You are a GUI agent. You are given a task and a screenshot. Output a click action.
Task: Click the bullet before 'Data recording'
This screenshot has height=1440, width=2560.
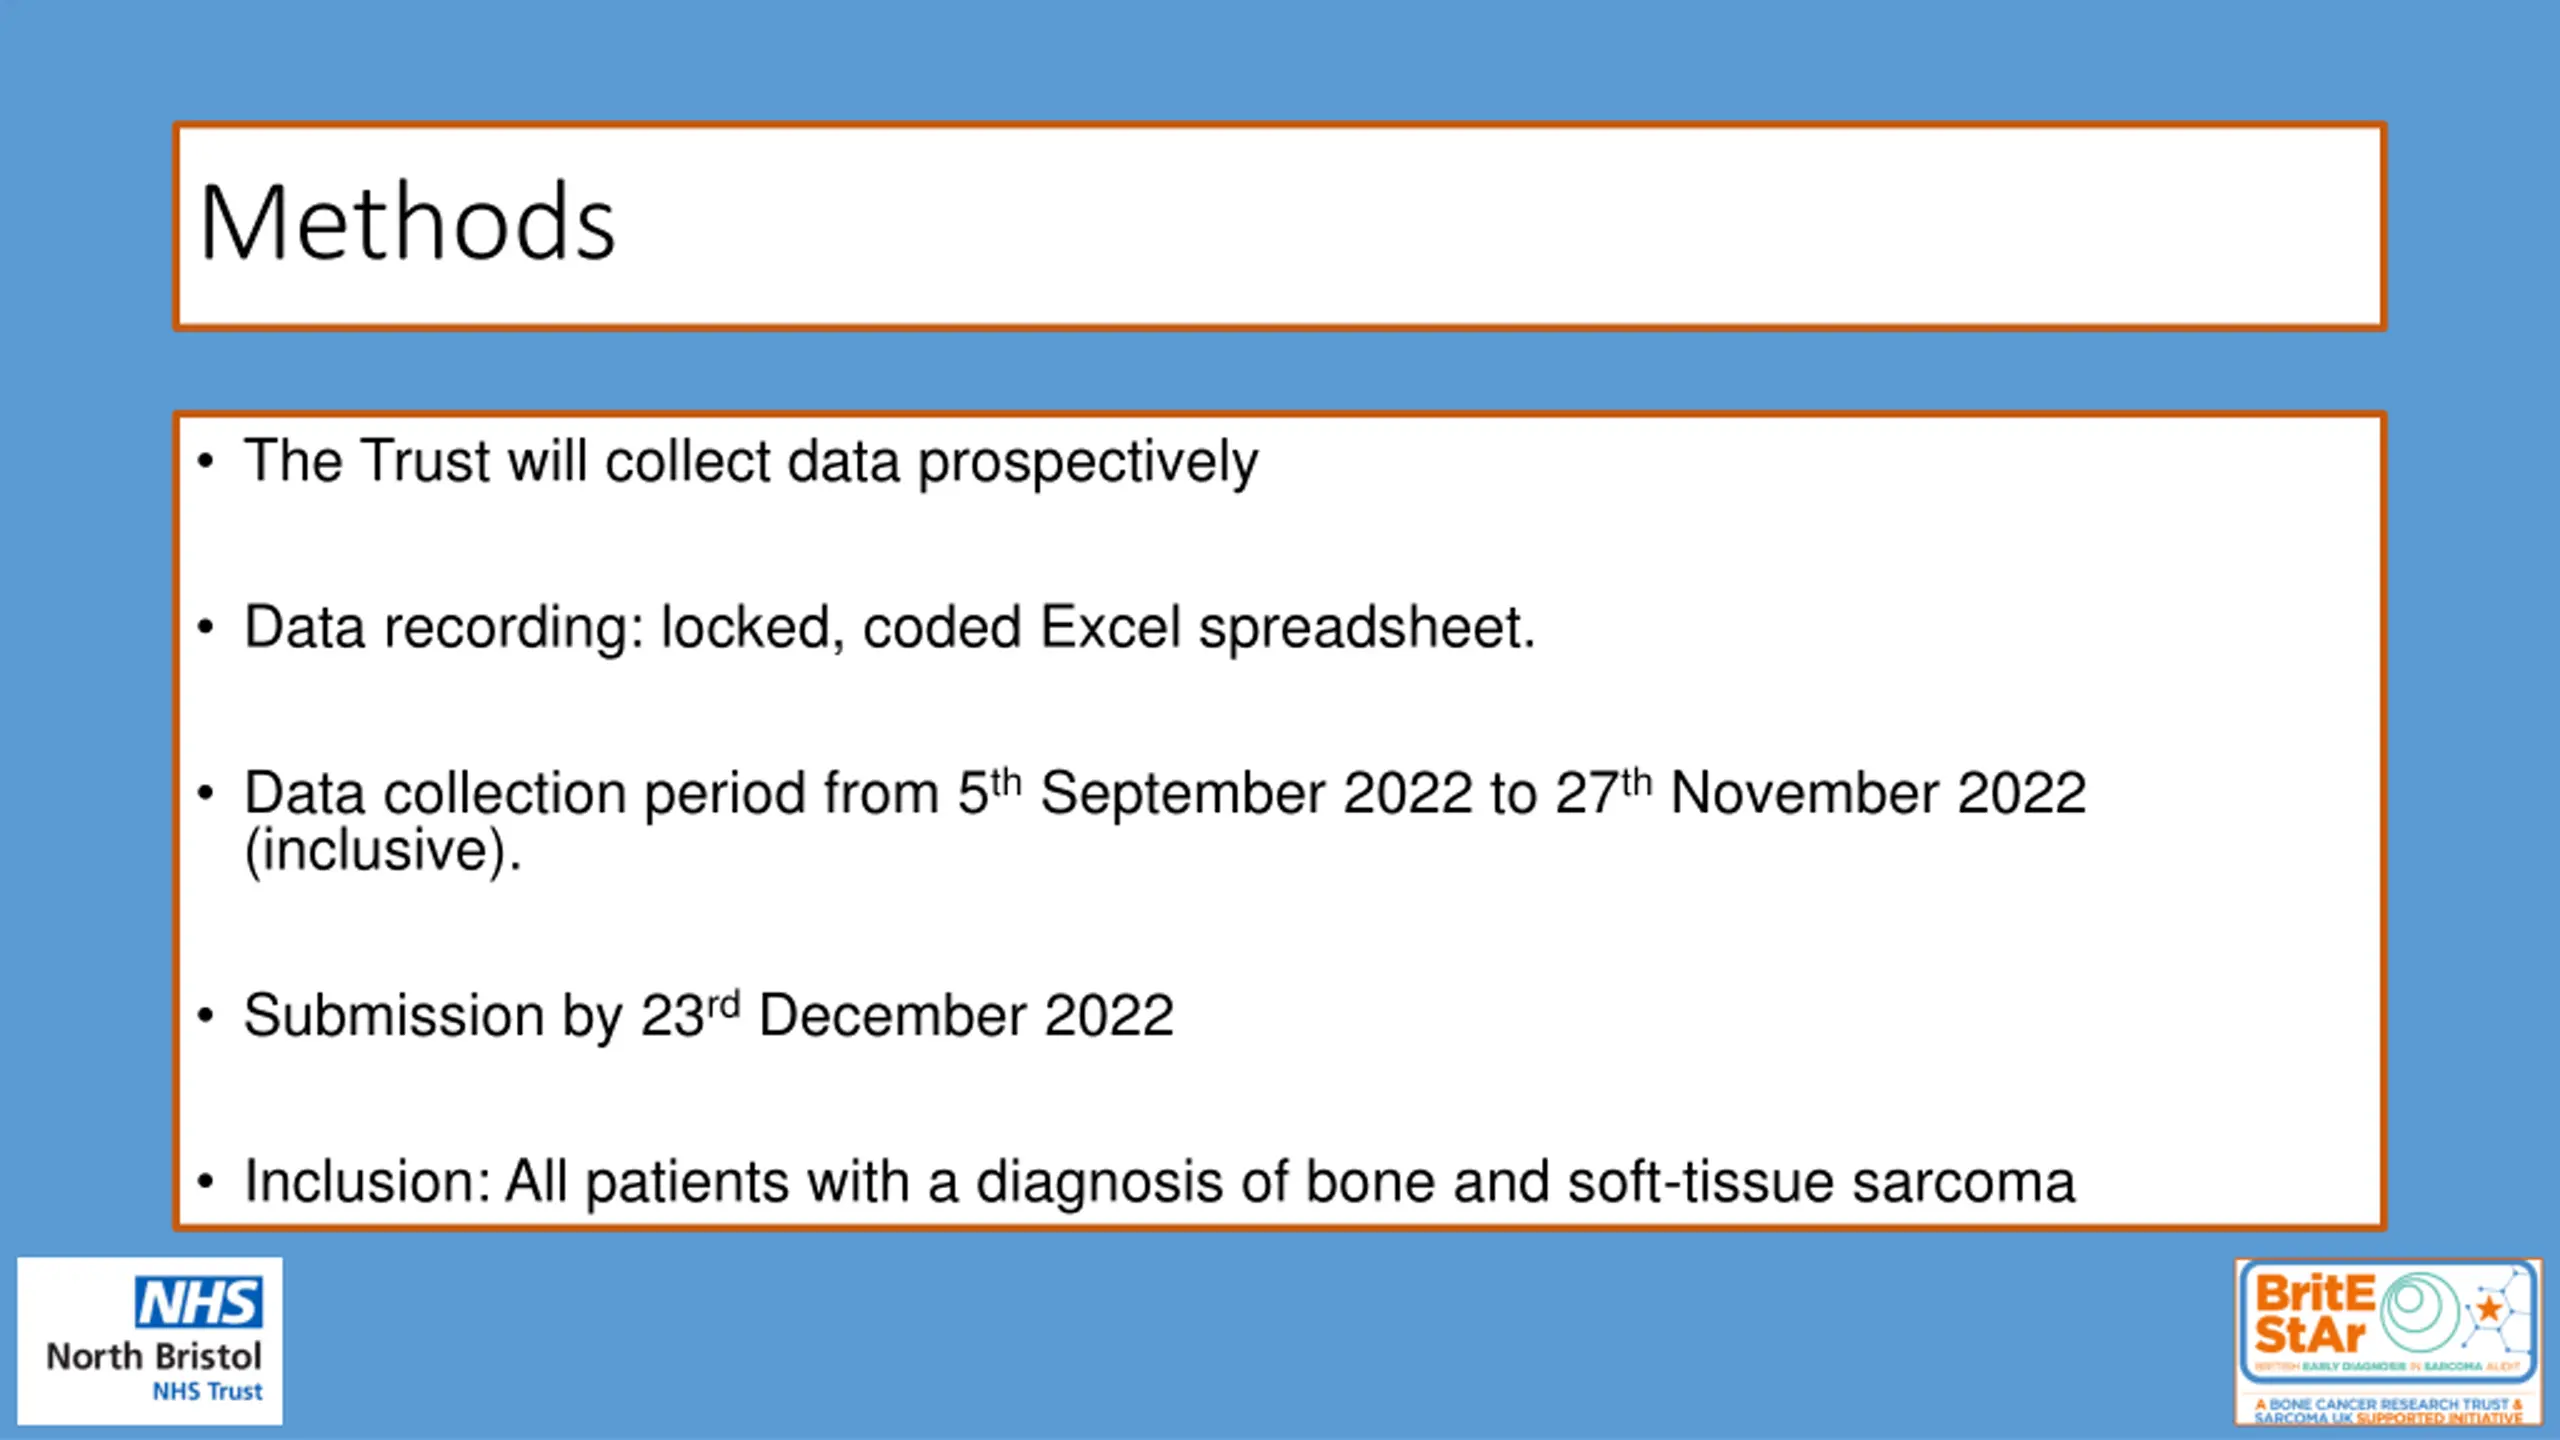[206, 628]
